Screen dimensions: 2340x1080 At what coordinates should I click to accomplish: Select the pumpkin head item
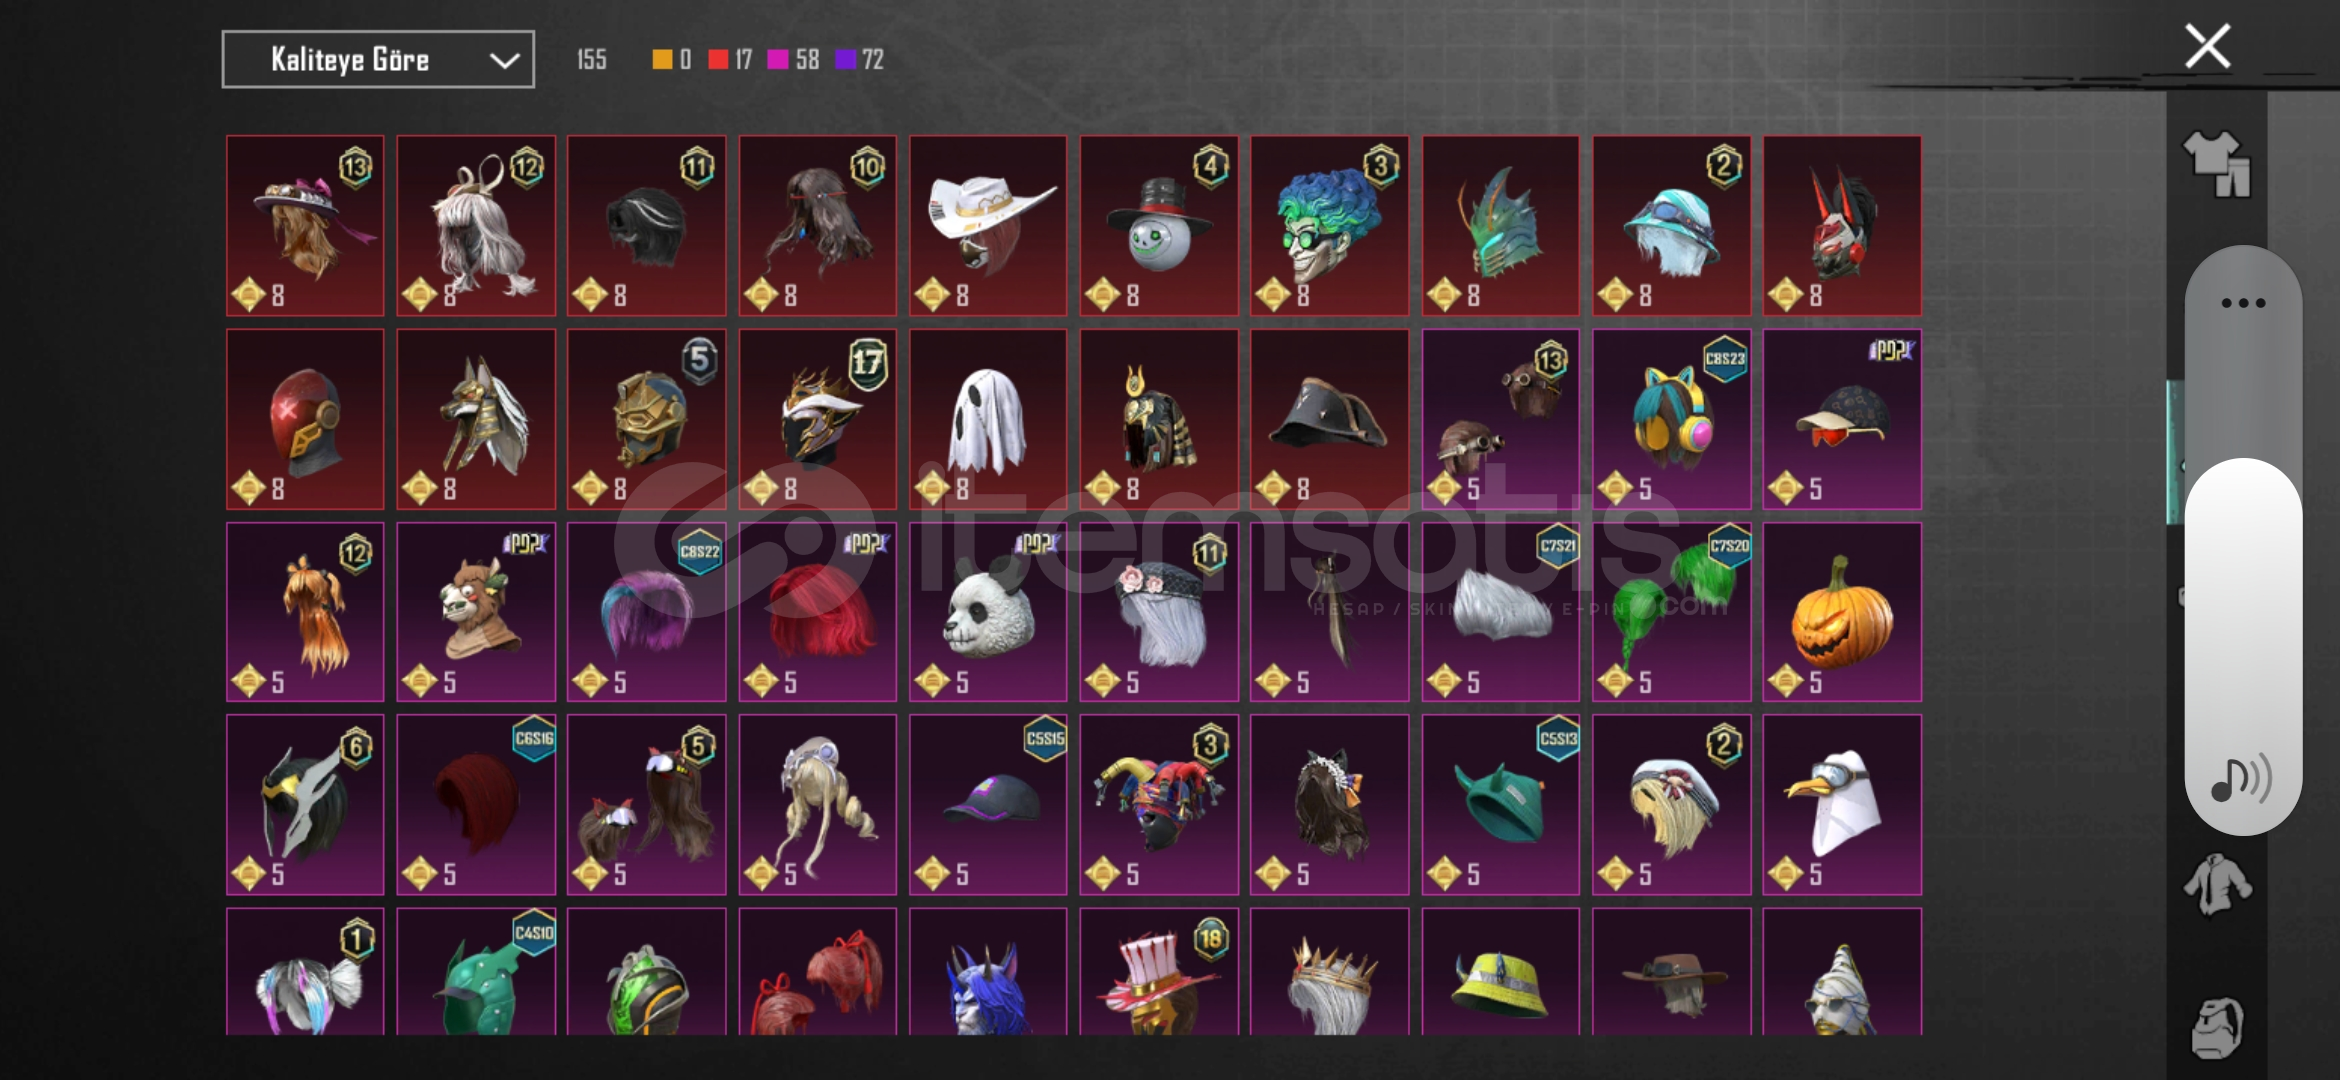pos(1842,612)
